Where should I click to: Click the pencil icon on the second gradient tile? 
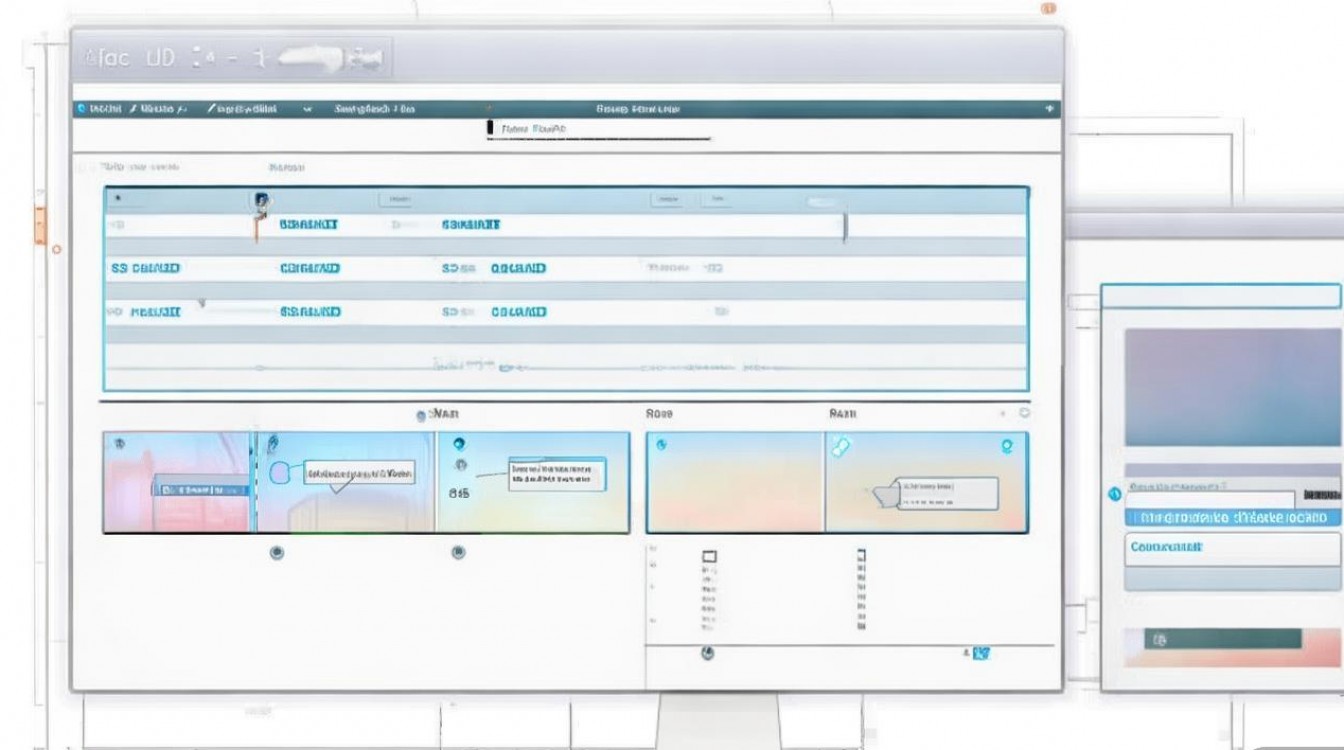pos(272,445)
